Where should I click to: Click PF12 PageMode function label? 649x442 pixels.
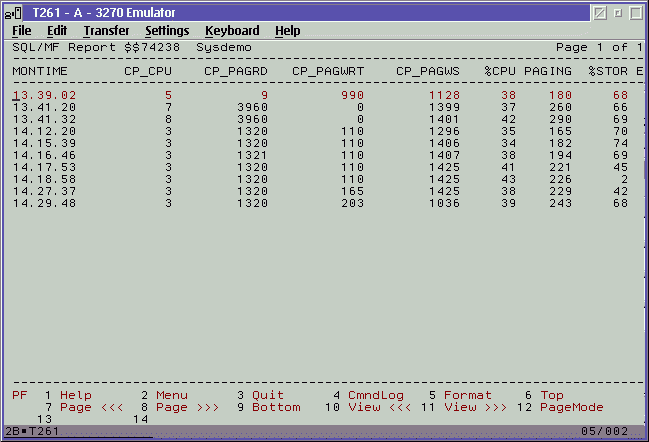[572, 407]
